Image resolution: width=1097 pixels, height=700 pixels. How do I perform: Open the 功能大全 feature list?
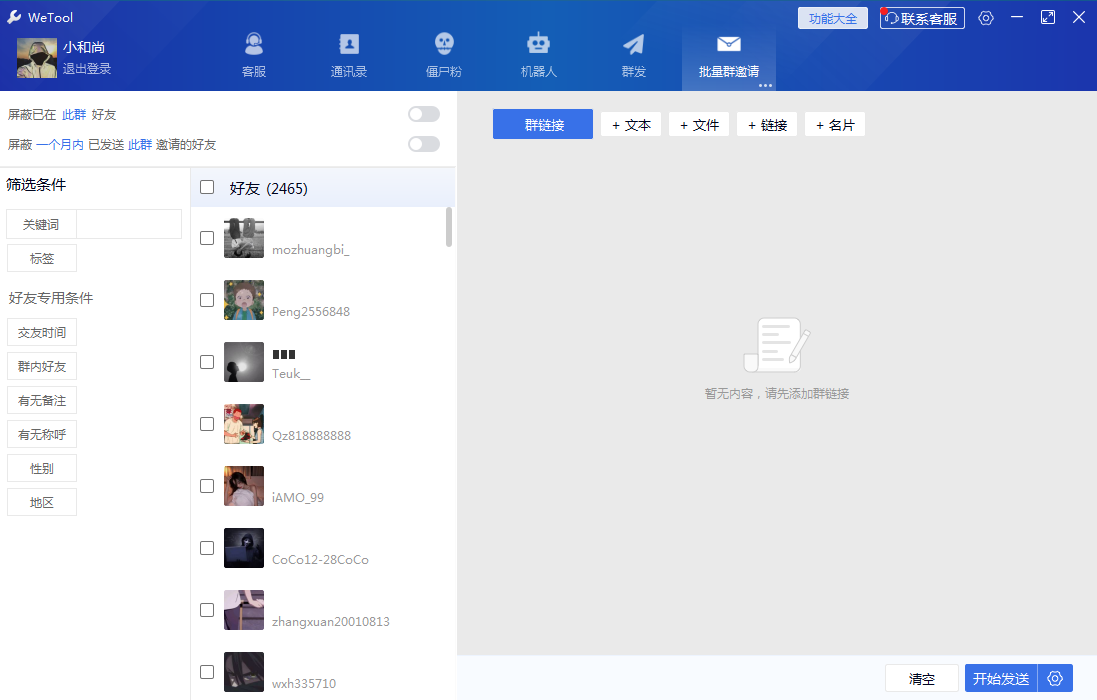point(832,18)
